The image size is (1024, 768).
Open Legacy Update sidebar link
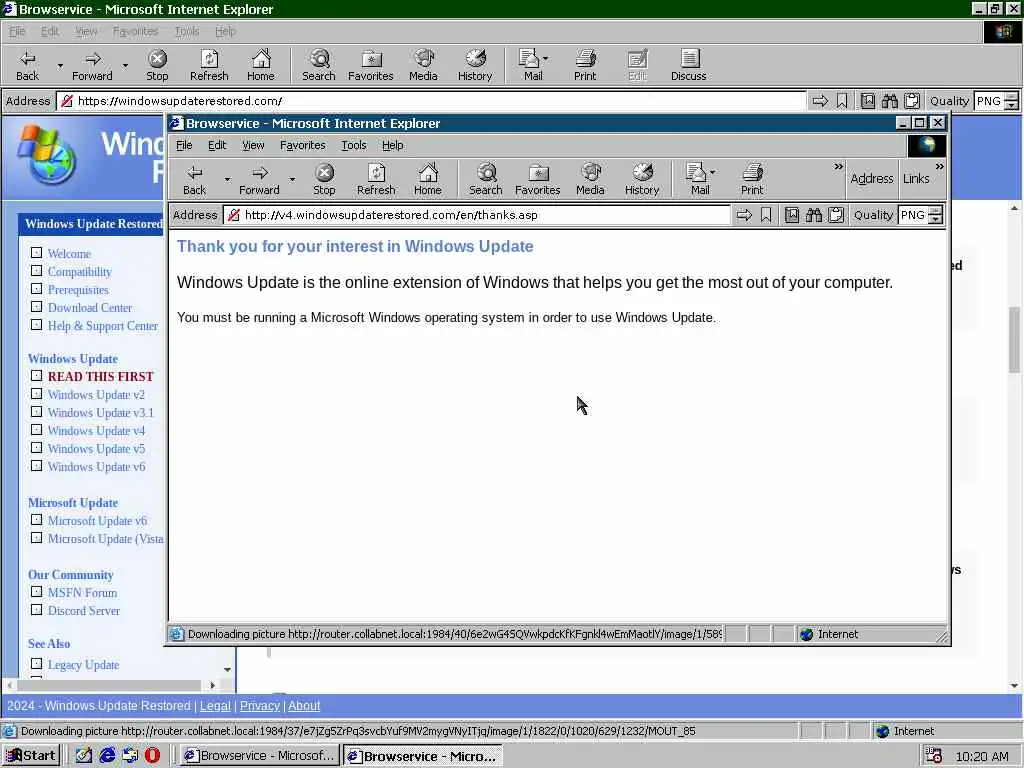(x=83, y=665)
